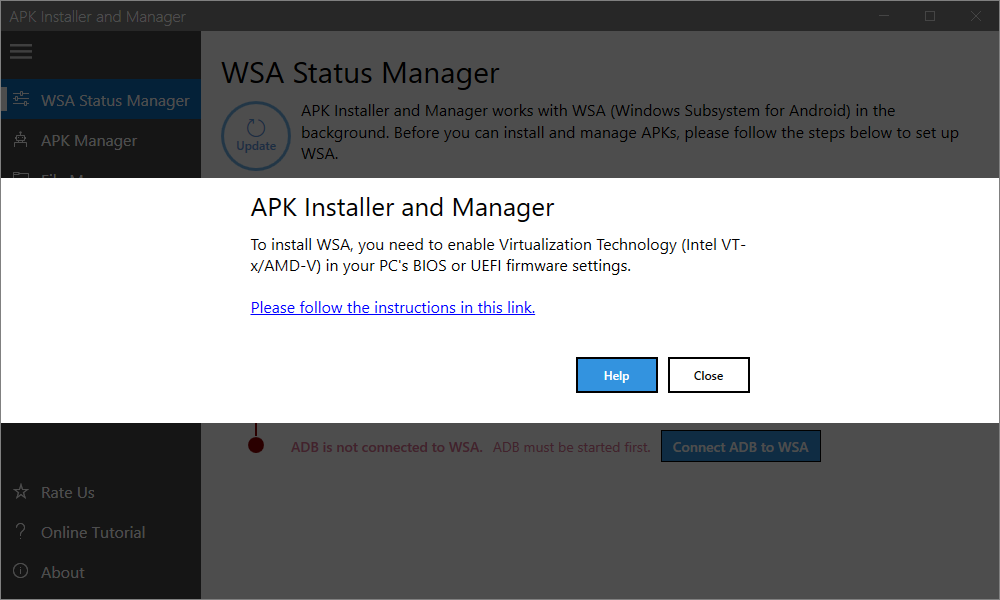1000x600 pixels.
Task: Minimize the APK Installer window
Action: click(884, 16)
